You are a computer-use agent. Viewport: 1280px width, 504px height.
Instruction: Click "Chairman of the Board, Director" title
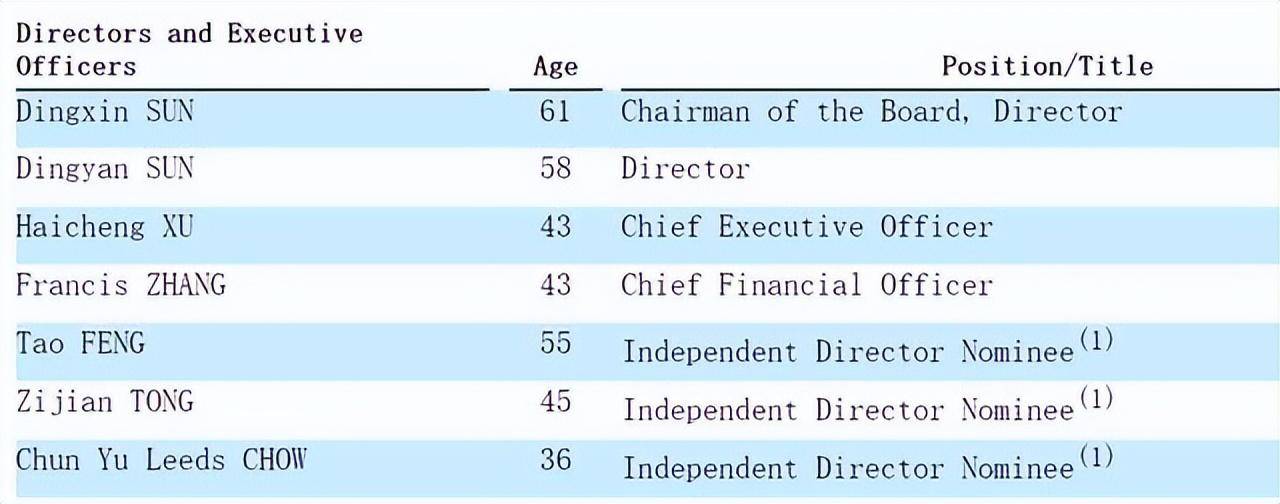click(x=871, y=110)
